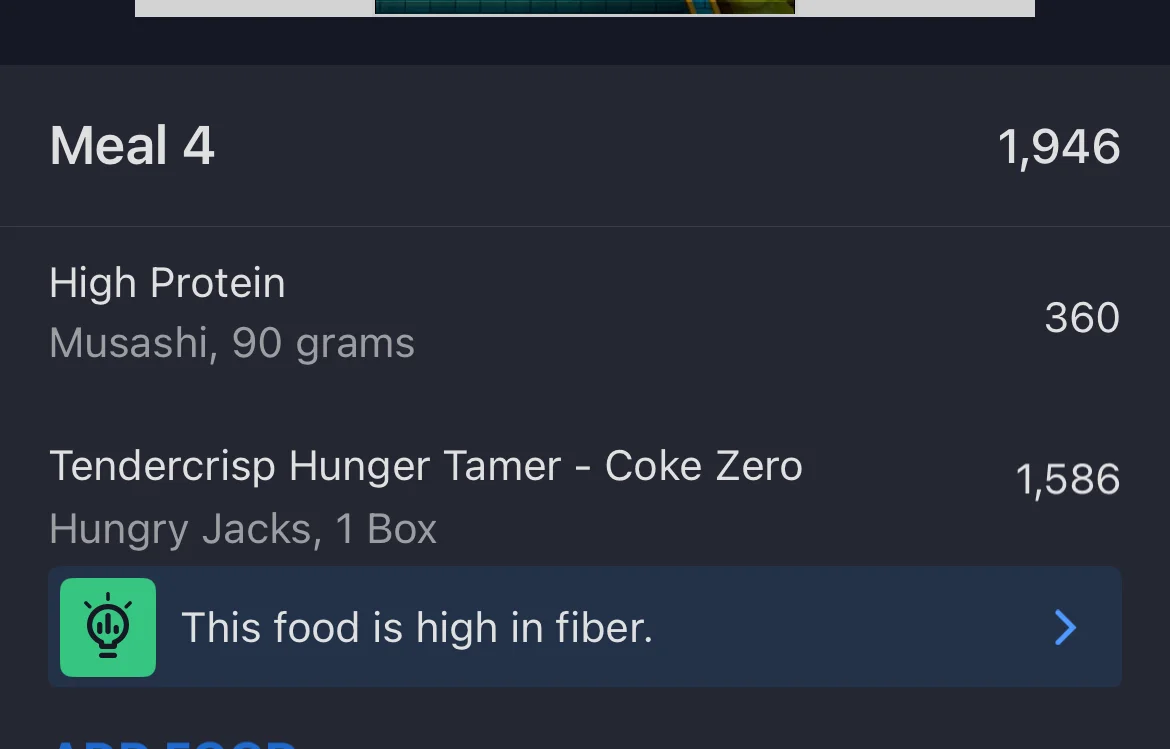Select 'This food is high in fiber' text
Screen dimensions: 1170x749
pos(416,628)
